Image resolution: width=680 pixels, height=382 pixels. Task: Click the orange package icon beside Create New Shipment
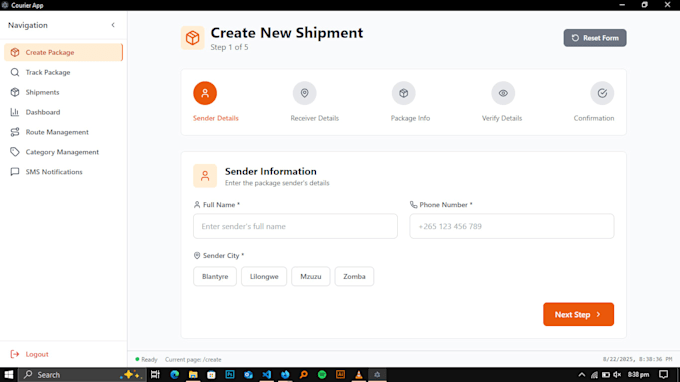[193, 38]
